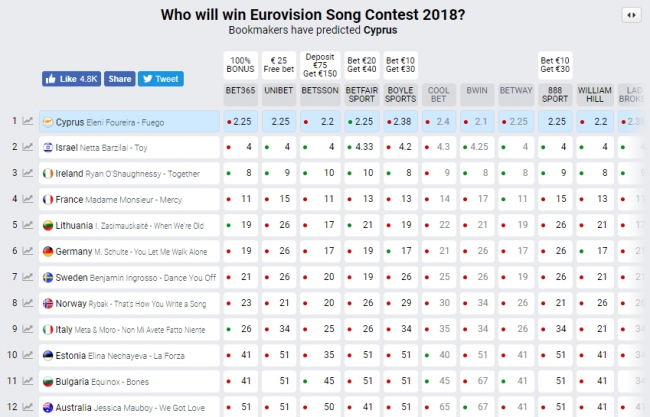
Task: Open the Betsson Deposit €75 bonus offer
Action: [320, 65]
